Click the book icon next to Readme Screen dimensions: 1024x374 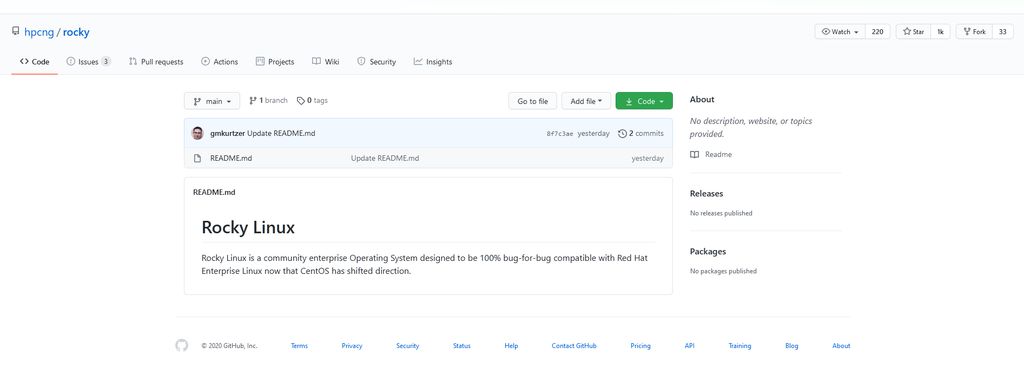point(694,155)
